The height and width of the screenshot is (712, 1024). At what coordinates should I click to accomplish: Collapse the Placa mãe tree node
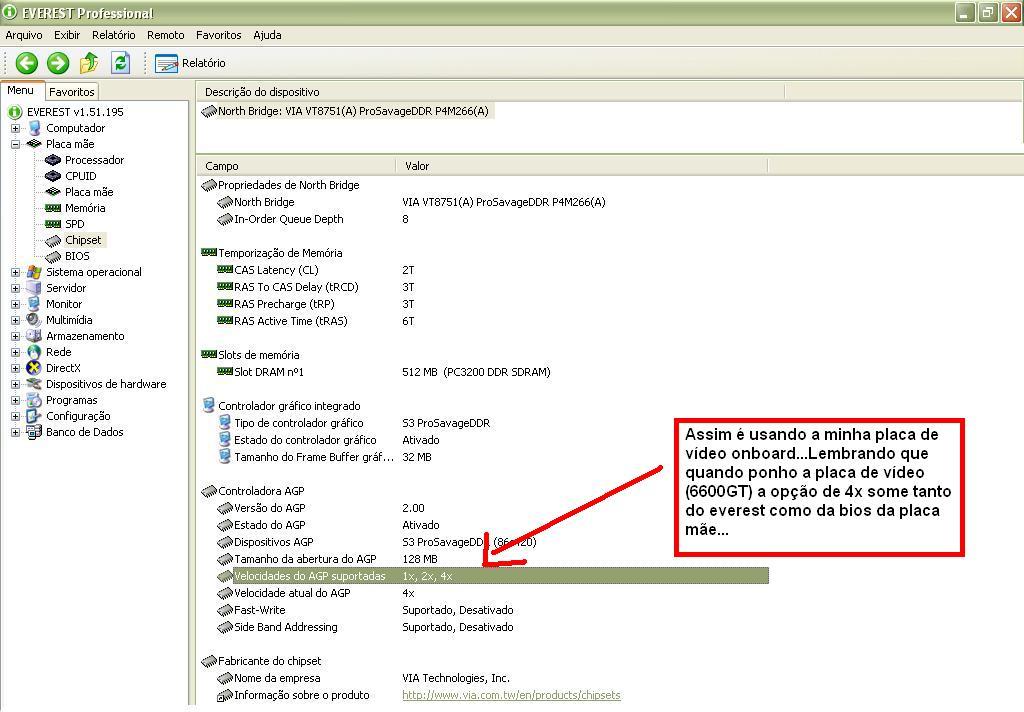coord(15,144)
